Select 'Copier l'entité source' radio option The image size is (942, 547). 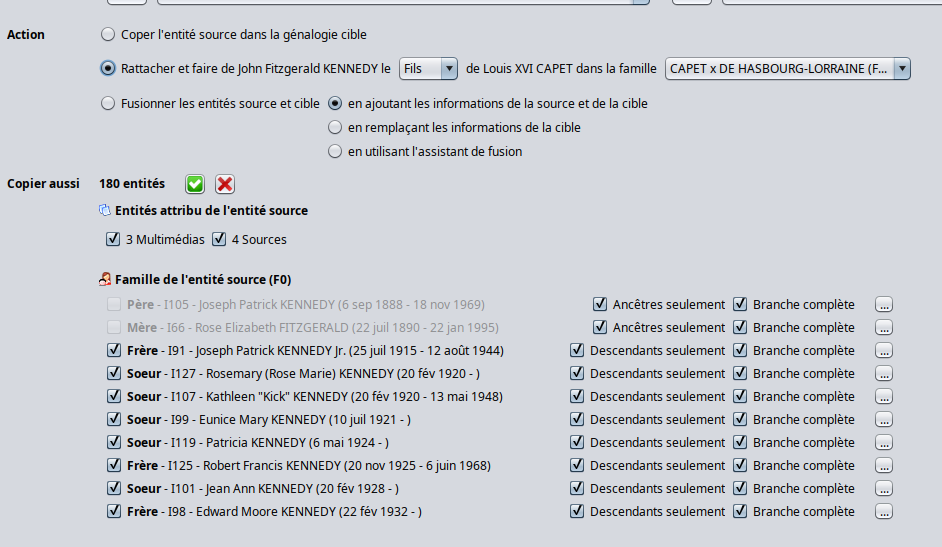[108, 35]
